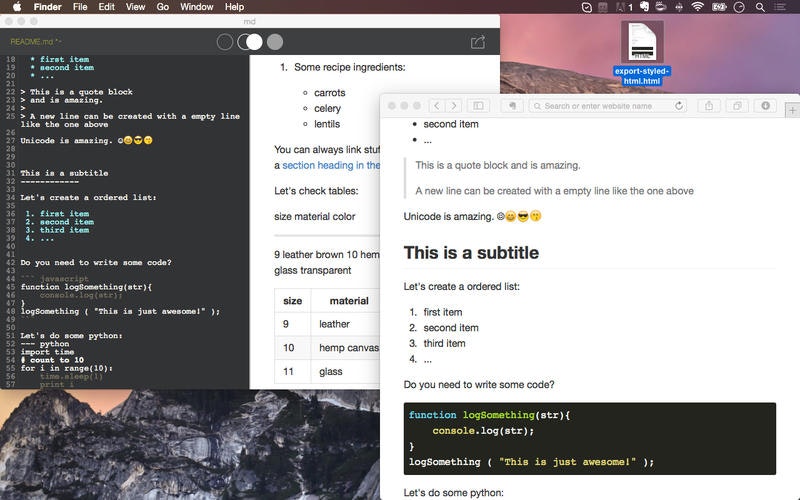
Task: Click the 'material' table header
Action: click(x=349, y=301)
